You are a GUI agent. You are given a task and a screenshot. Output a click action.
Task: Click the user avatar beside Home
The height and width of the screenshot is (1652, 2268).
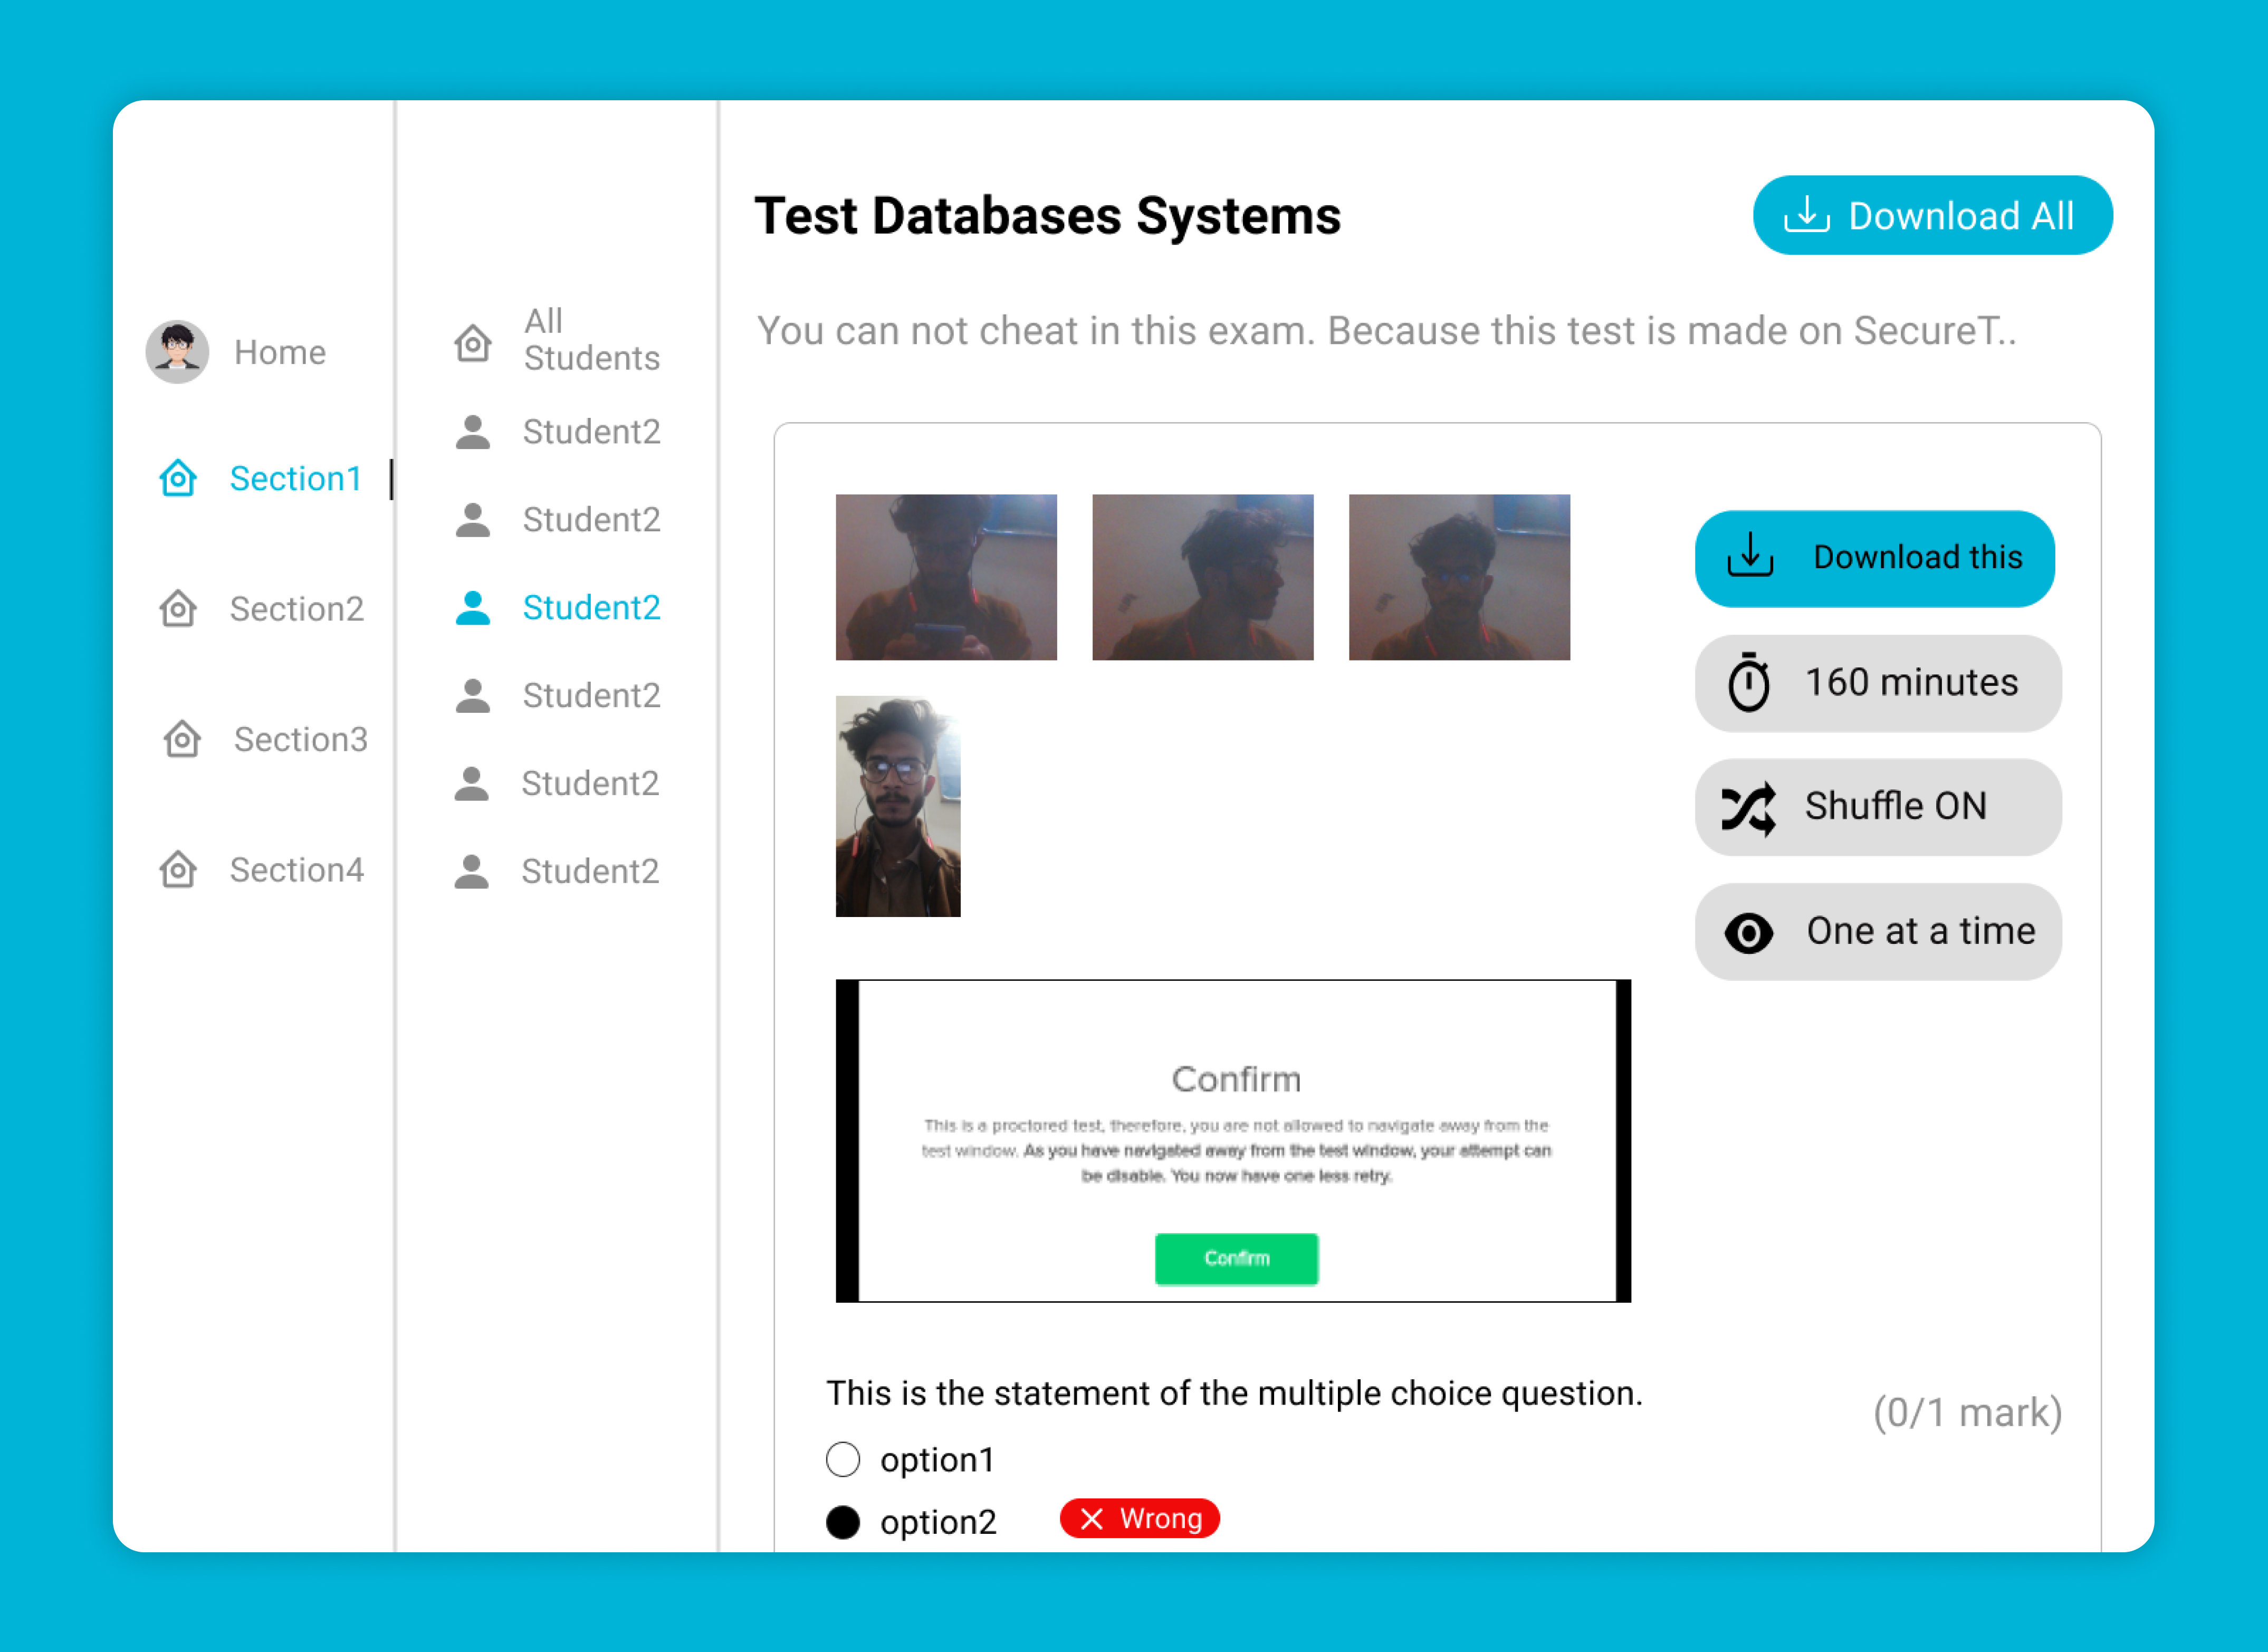177,352
